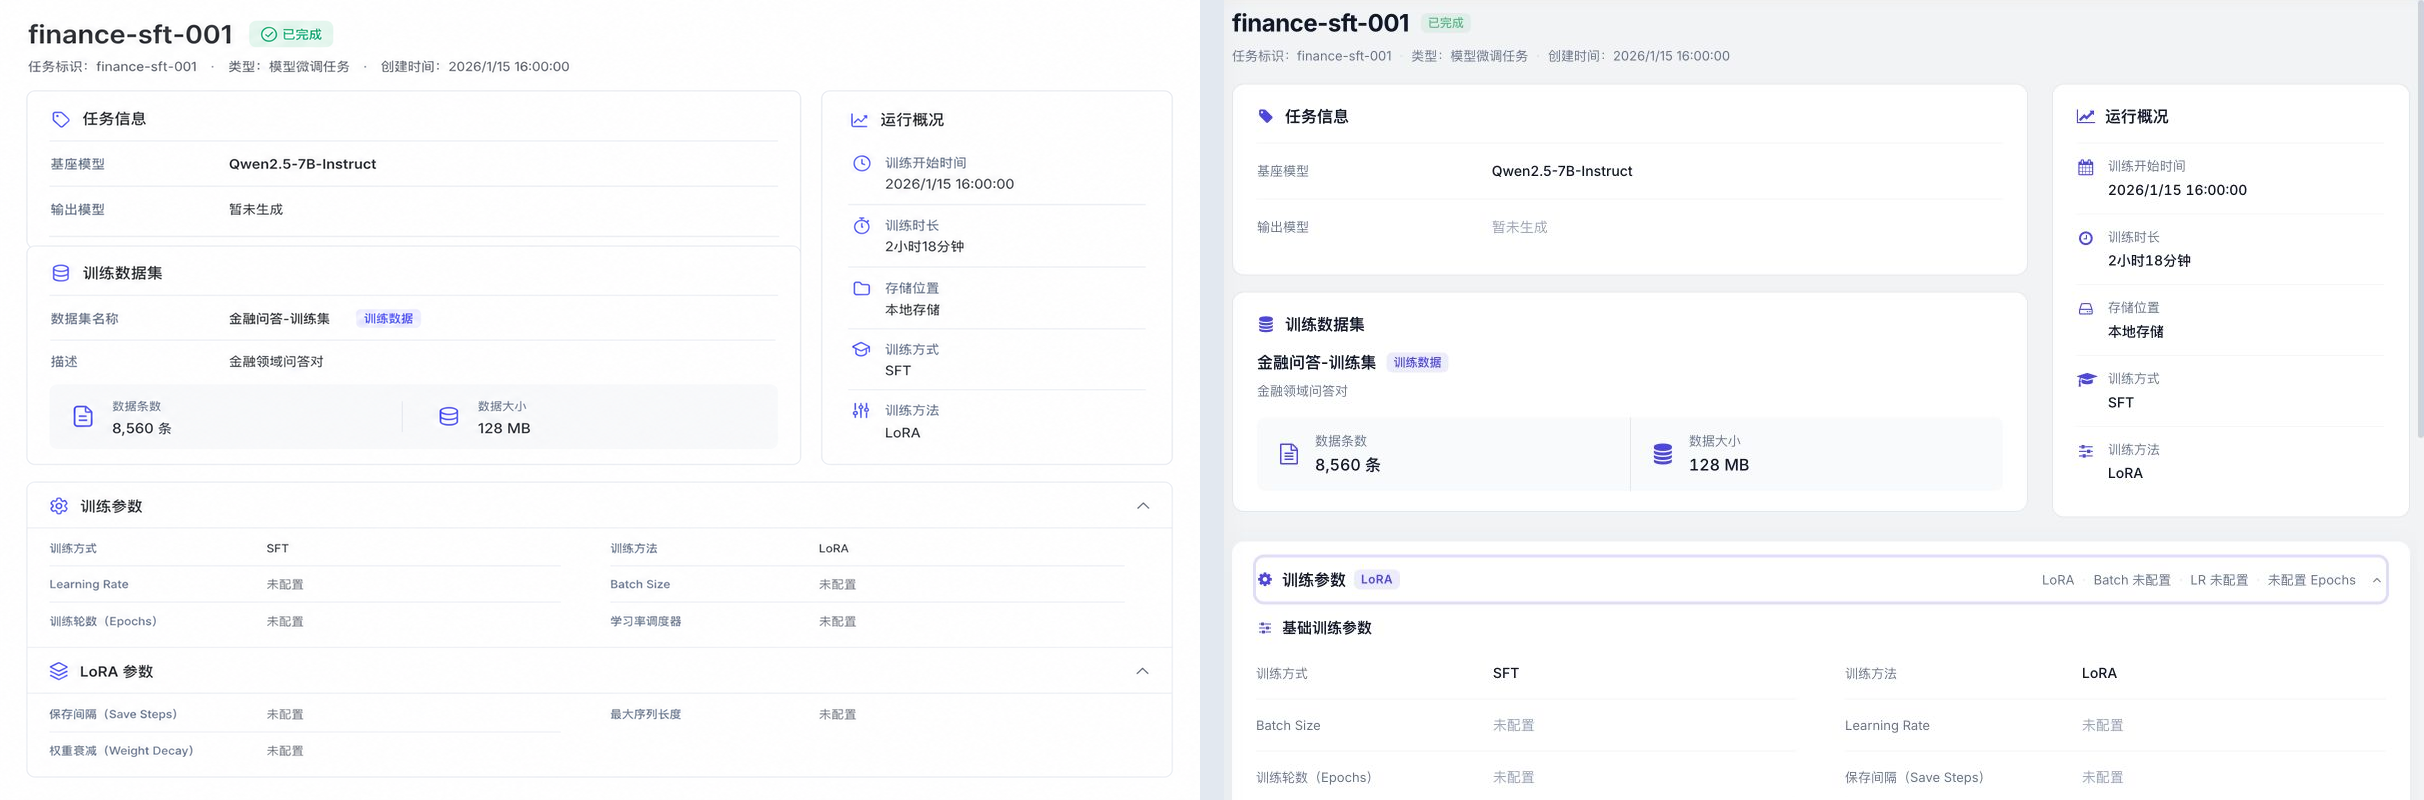This screenshot has height=800, width=2424.
Task: Click Qwen2.5-7B-Instruct value in left page
Action: click(302, 164)
